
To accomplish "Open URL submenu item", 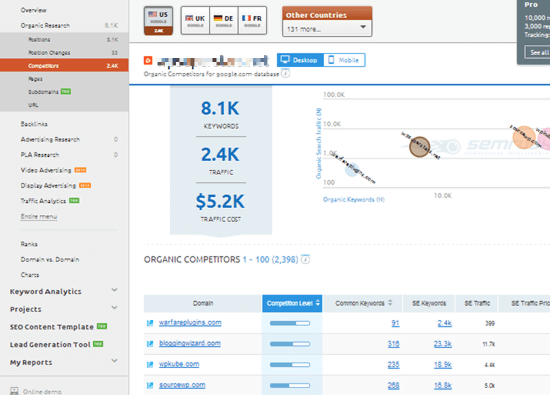I will tap(33, 105).
